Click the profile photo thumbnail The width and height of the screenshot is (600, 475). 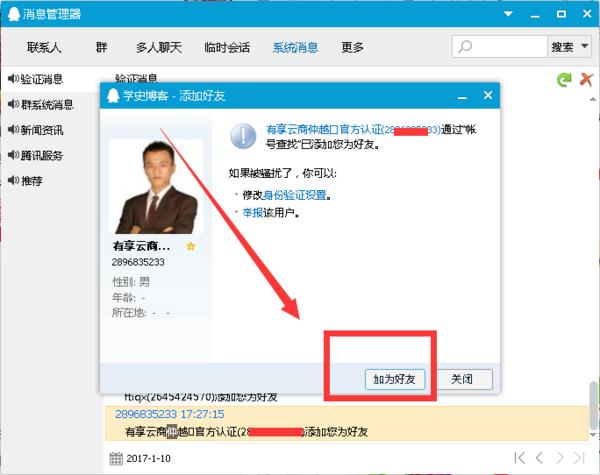(156, 187)
